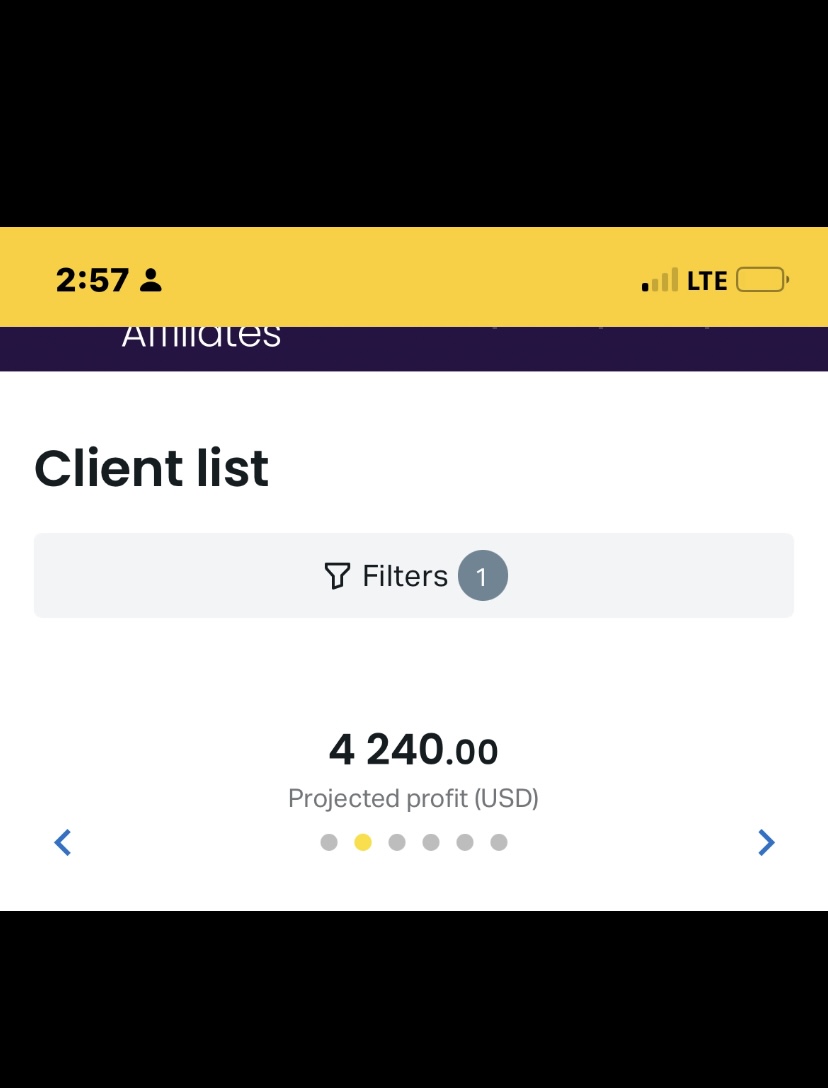Tap the battery indicator icon

[x=762, y=280]
